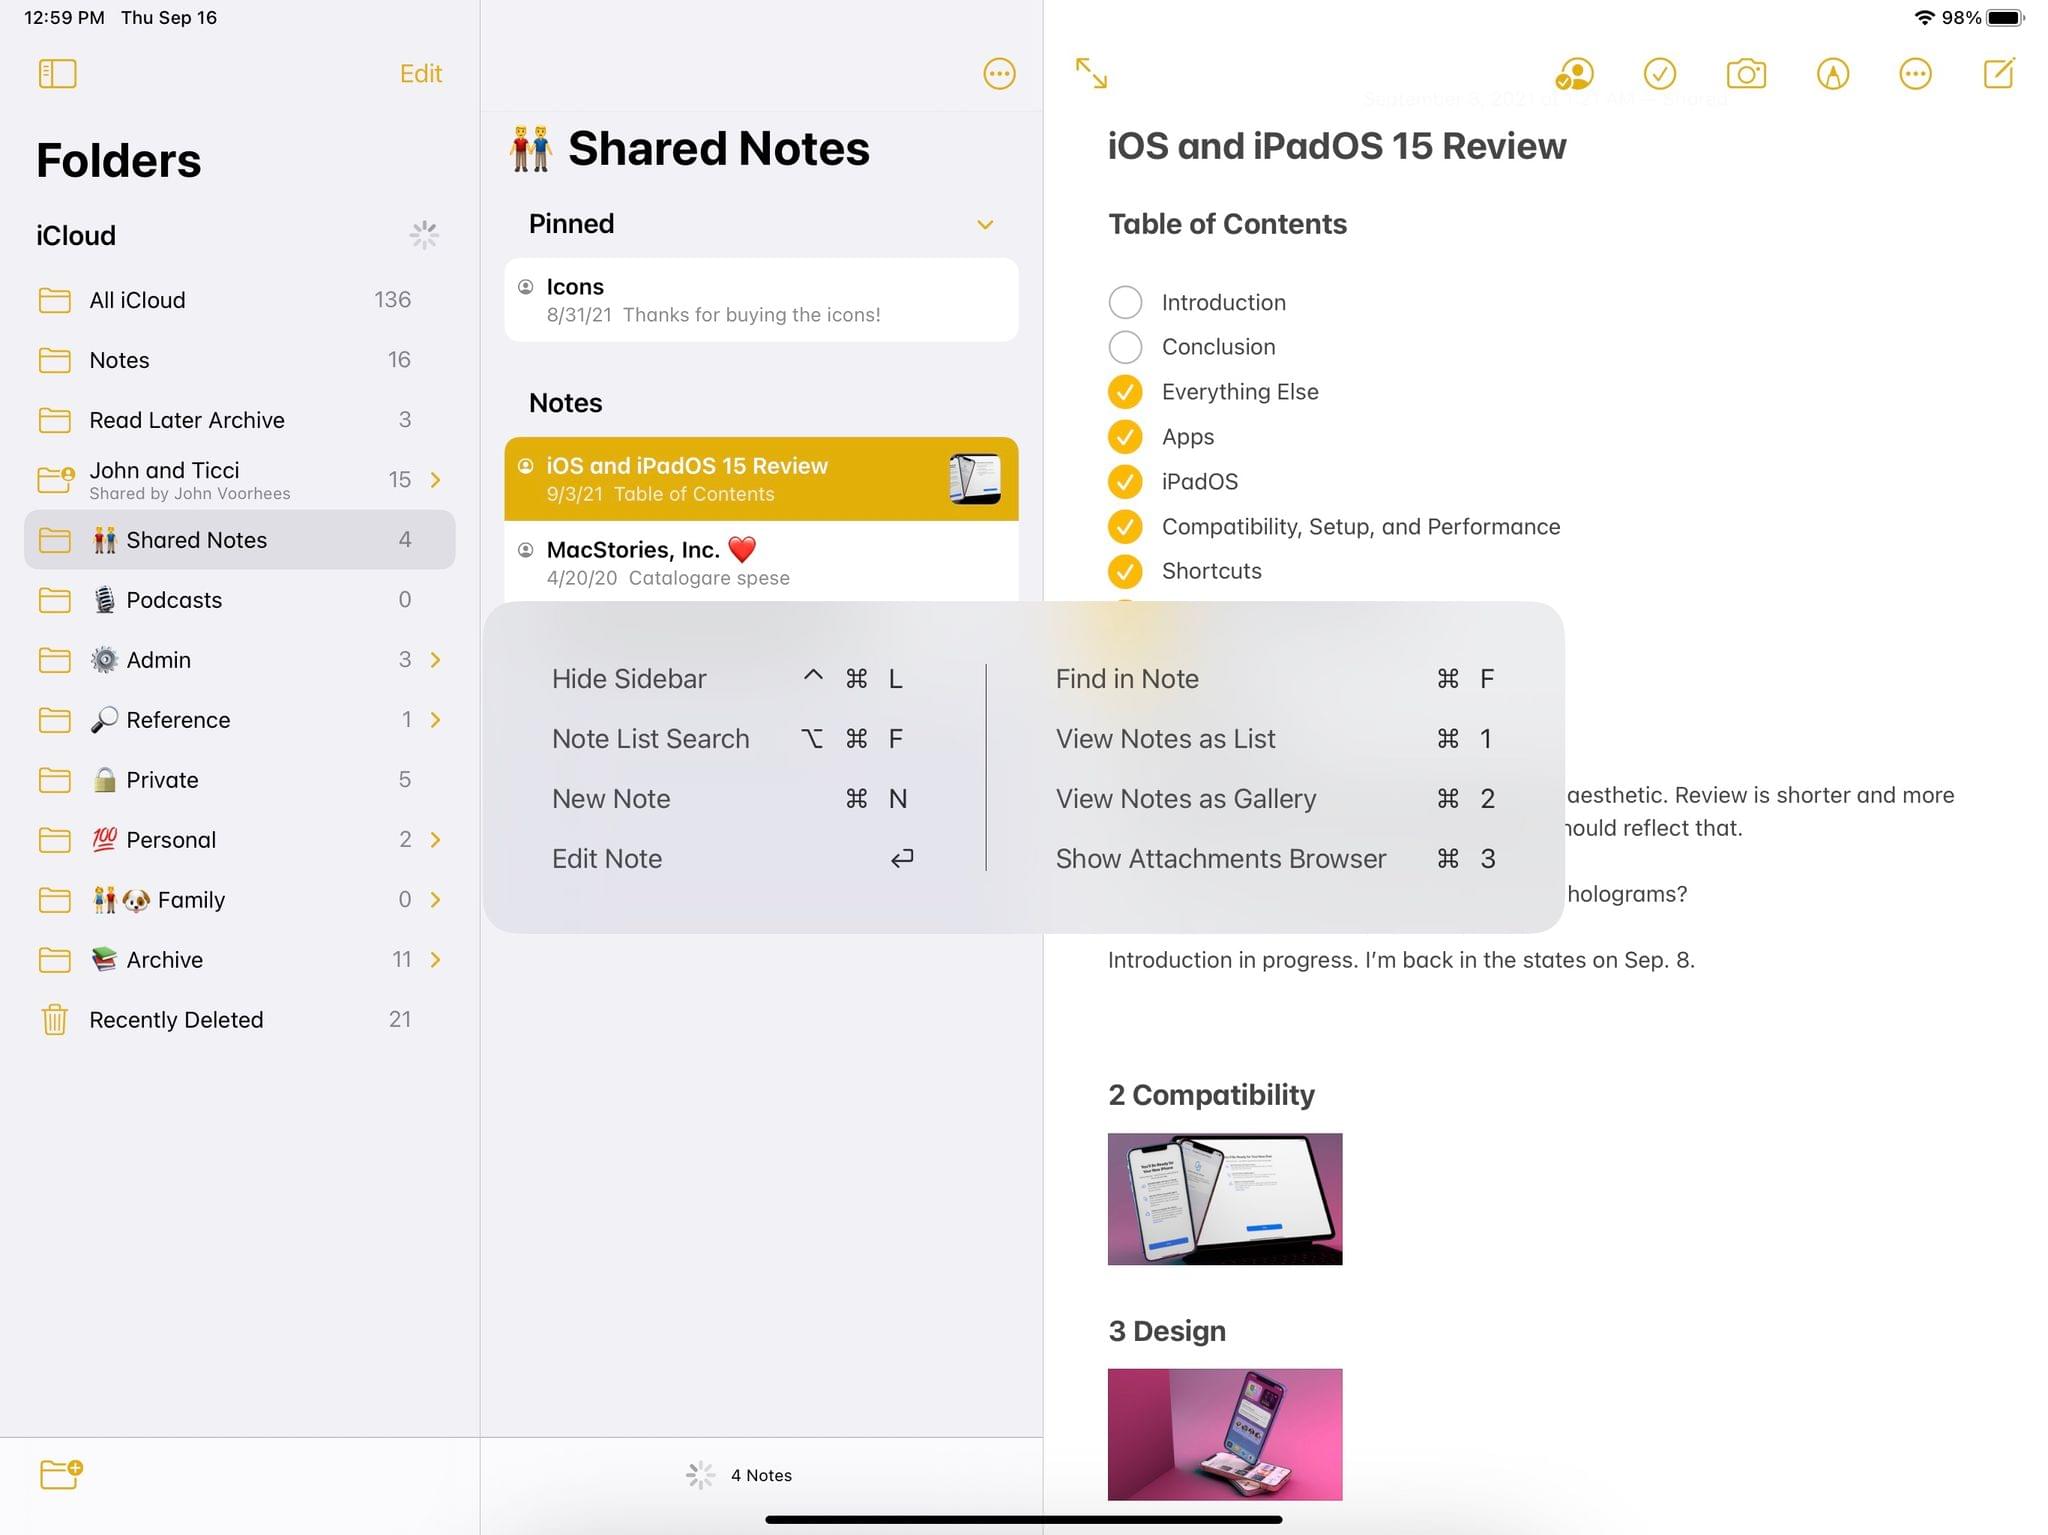Expand the Archive folder
This screenshot has height=1535, width=2048.
coord(435,959)
